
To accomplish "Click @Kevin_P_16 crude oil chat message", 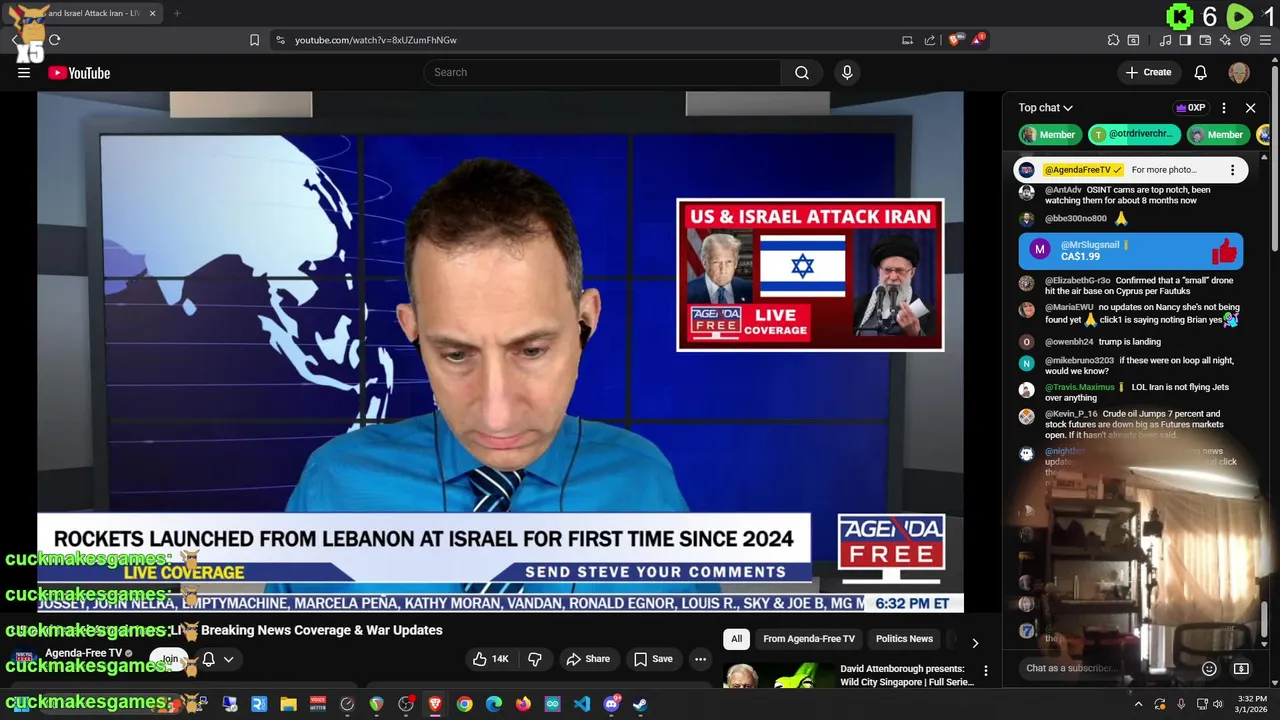I will click(x=1130, y=424).
